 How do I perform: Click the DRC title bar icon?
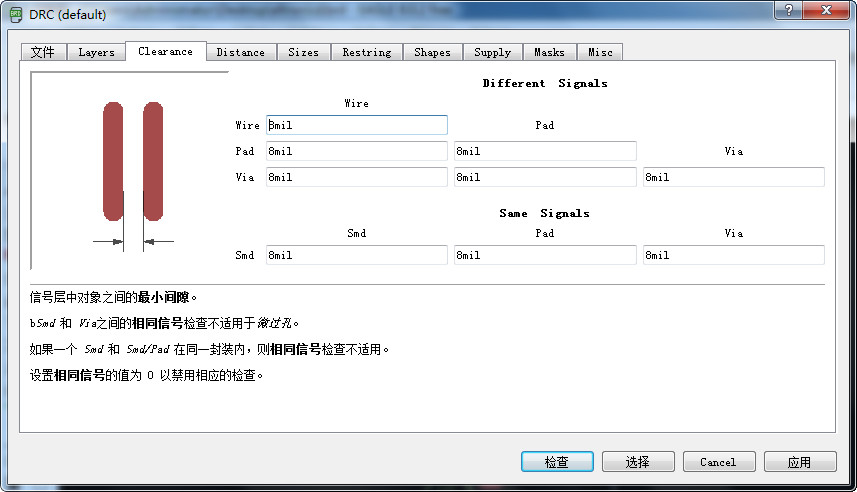tap(16, 15)
